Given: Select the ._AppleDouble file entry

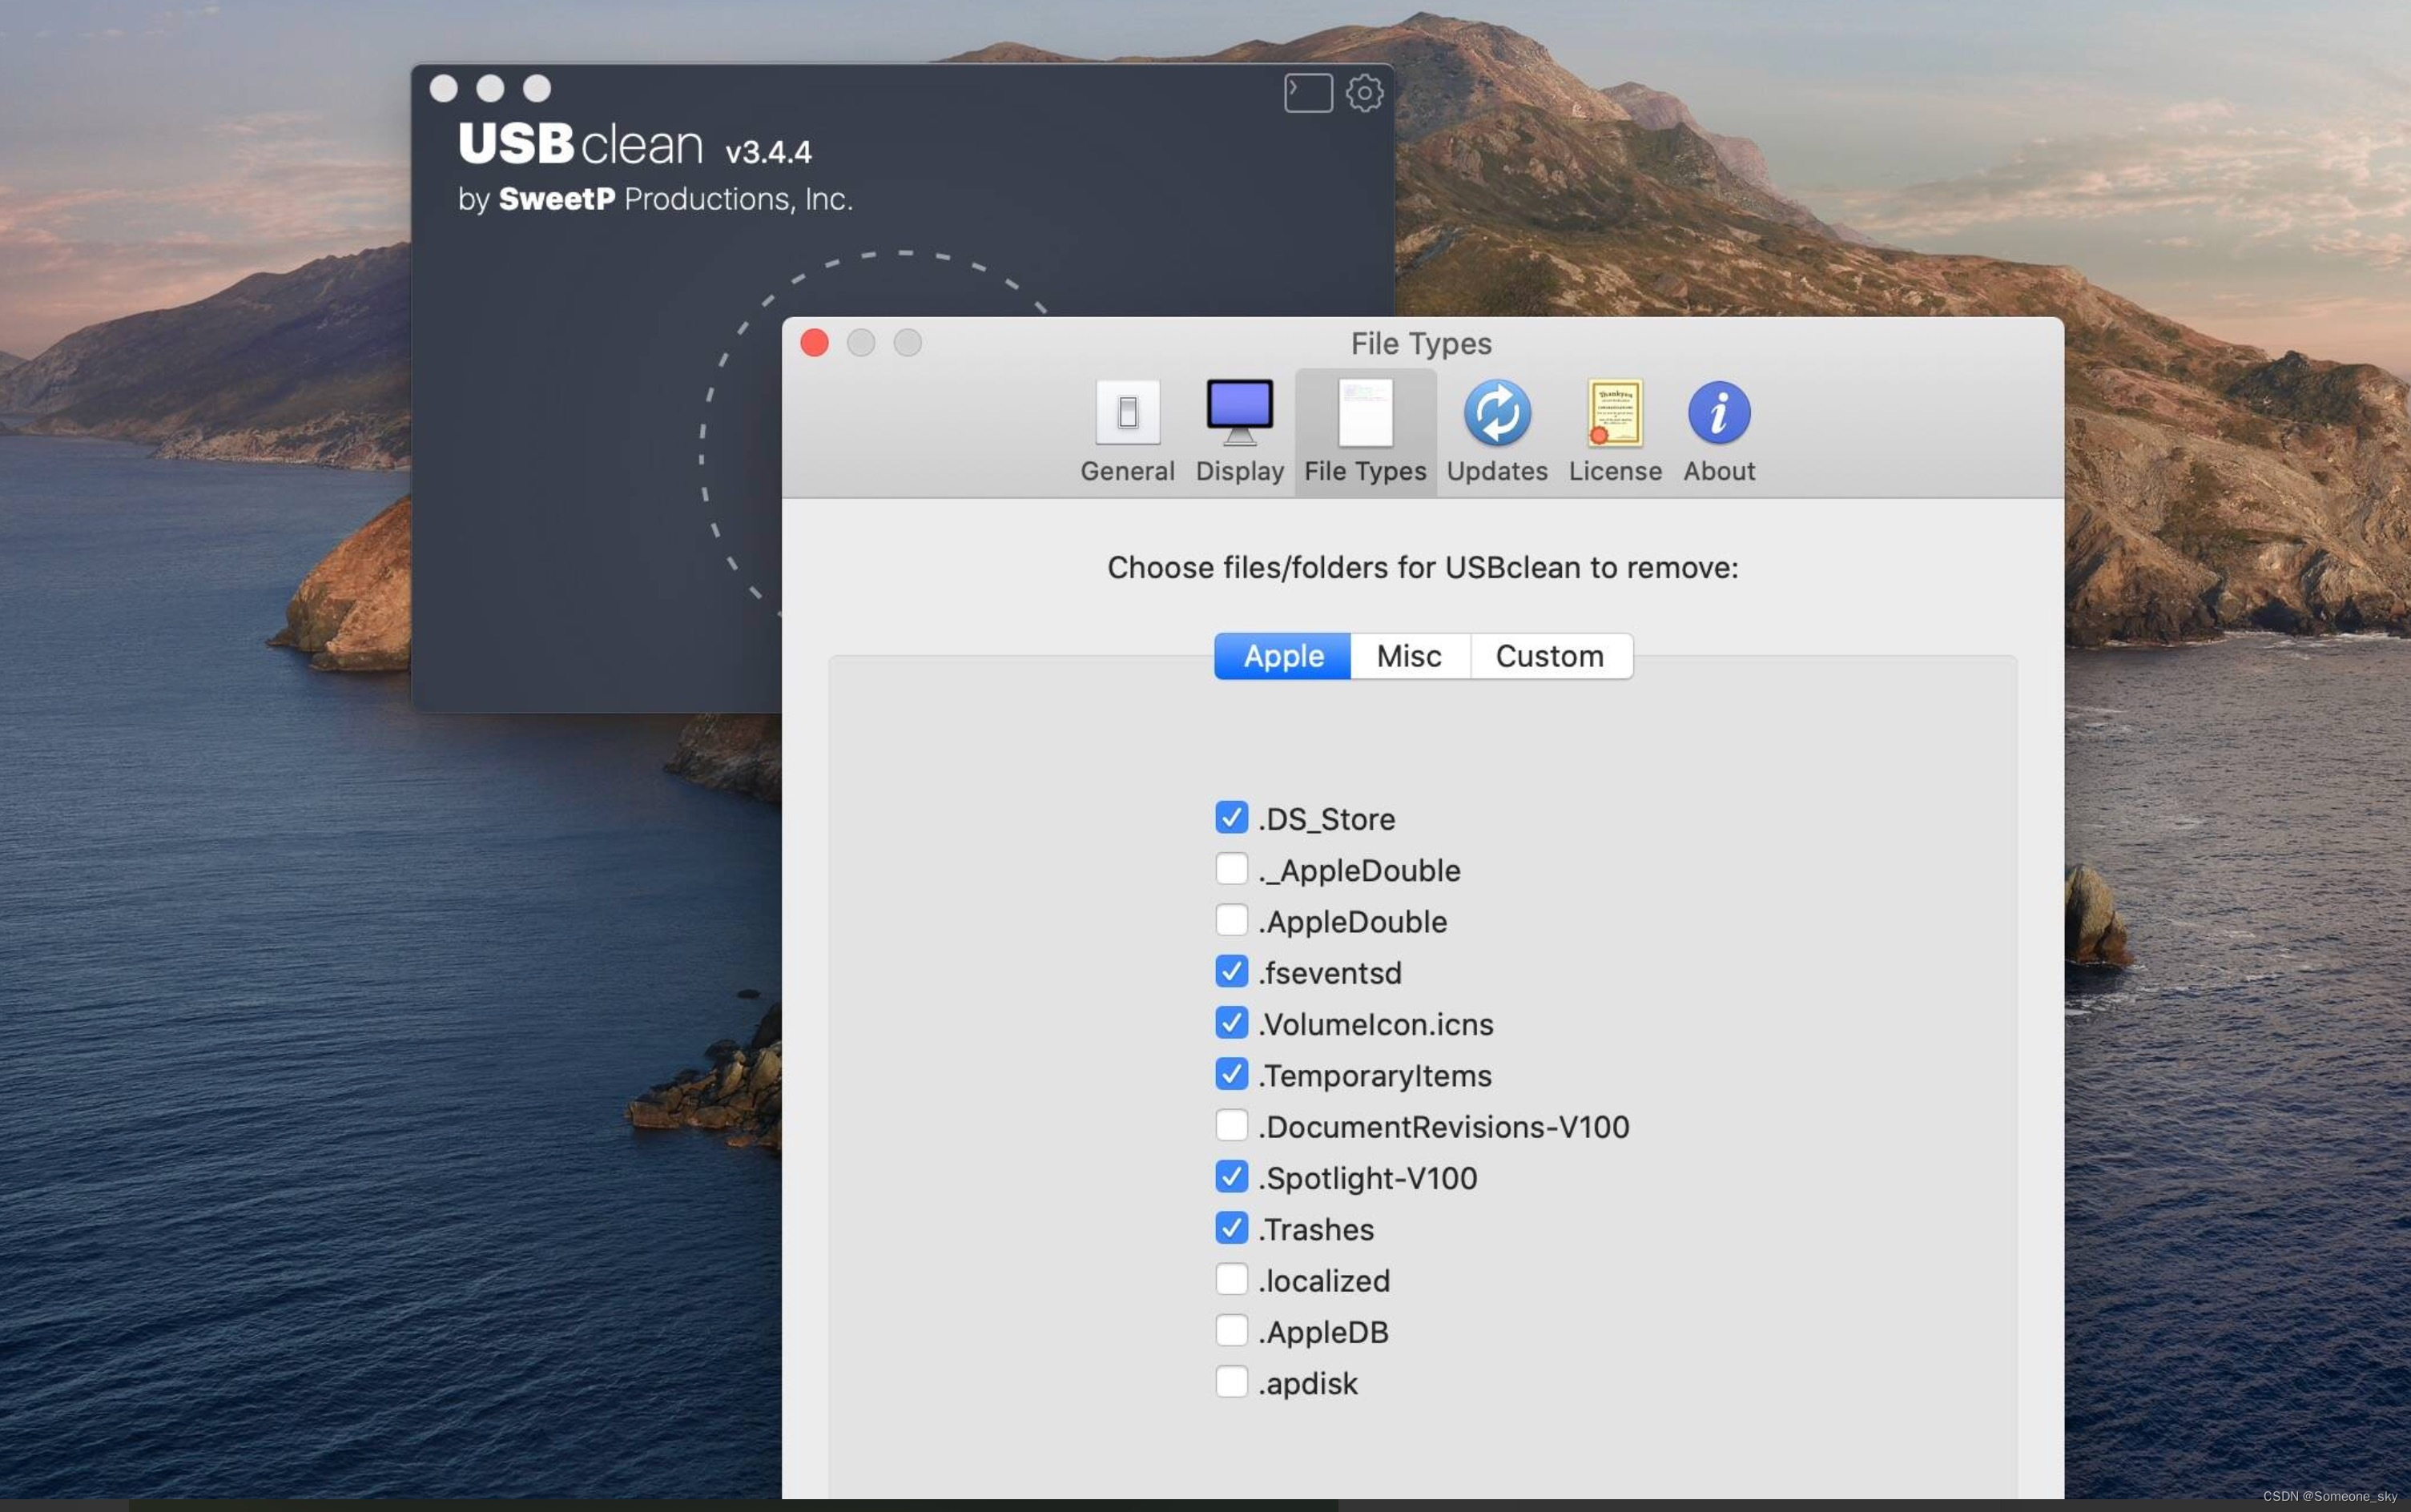Looking at the screenshot, I should click(1232, 869).
